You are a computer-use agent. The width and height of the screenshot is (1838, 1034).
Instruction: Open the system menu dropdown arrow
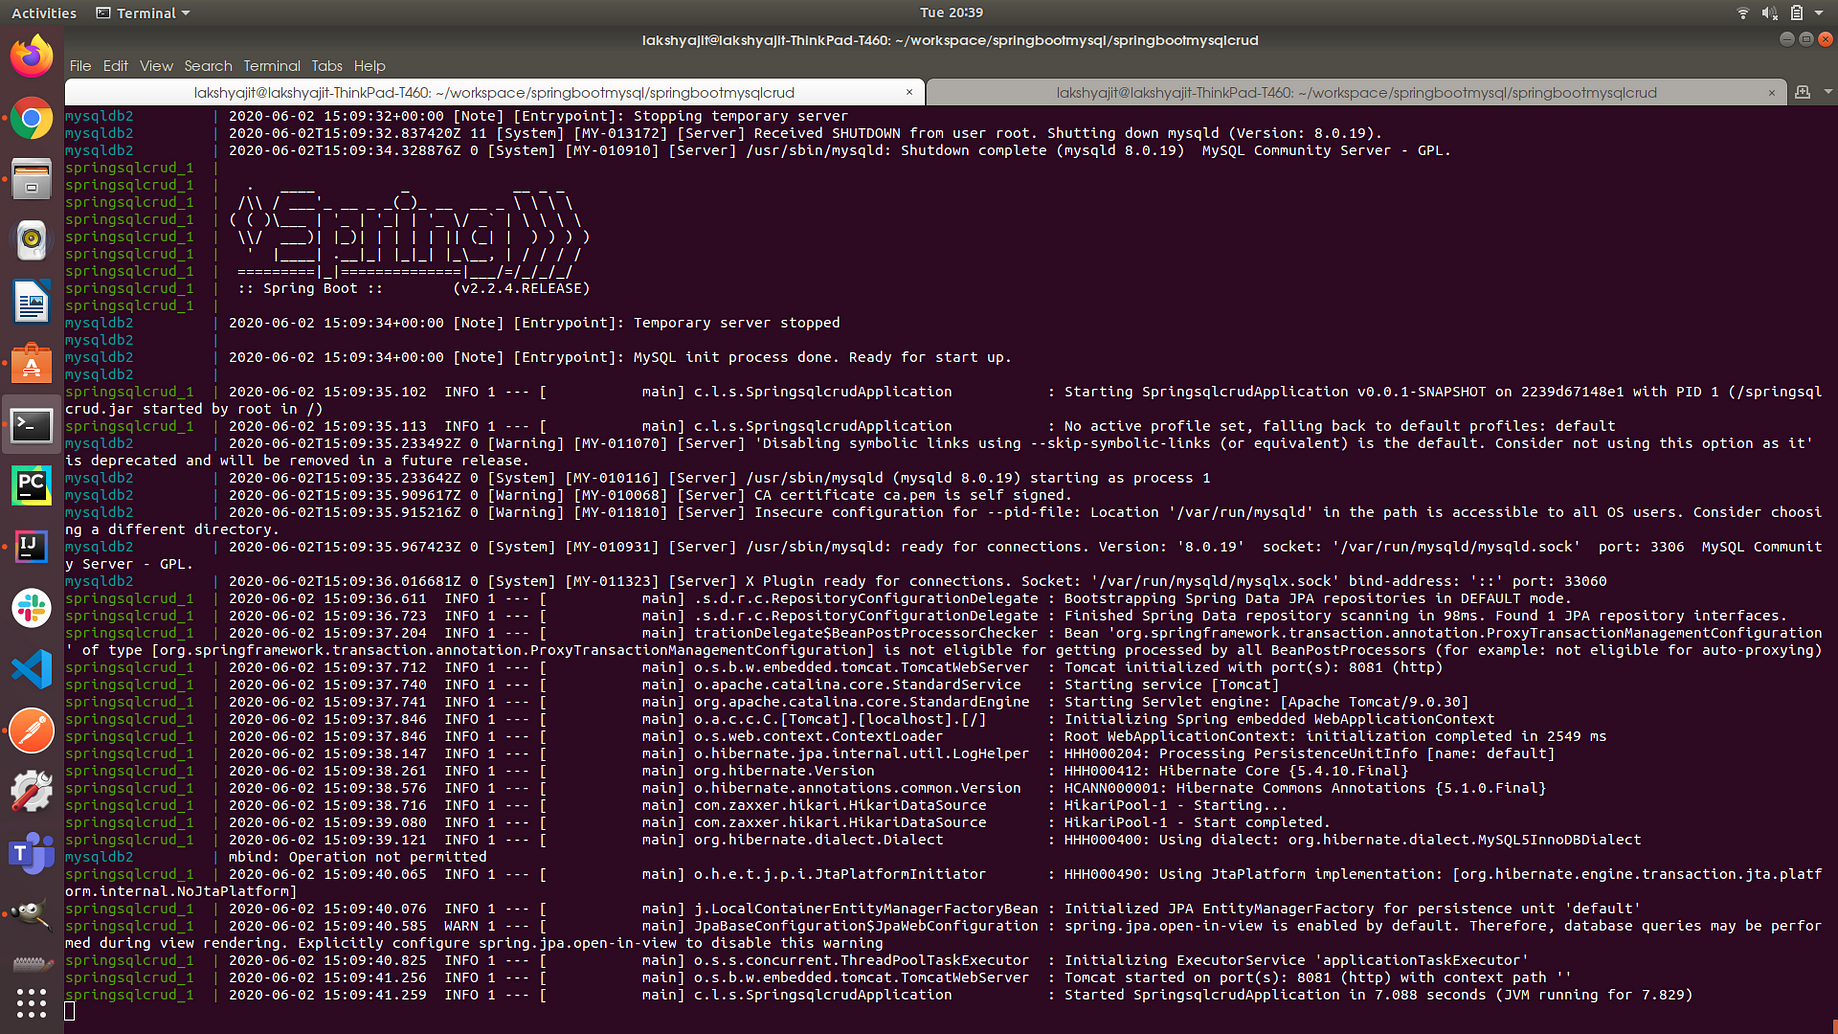coord(1819,13)
